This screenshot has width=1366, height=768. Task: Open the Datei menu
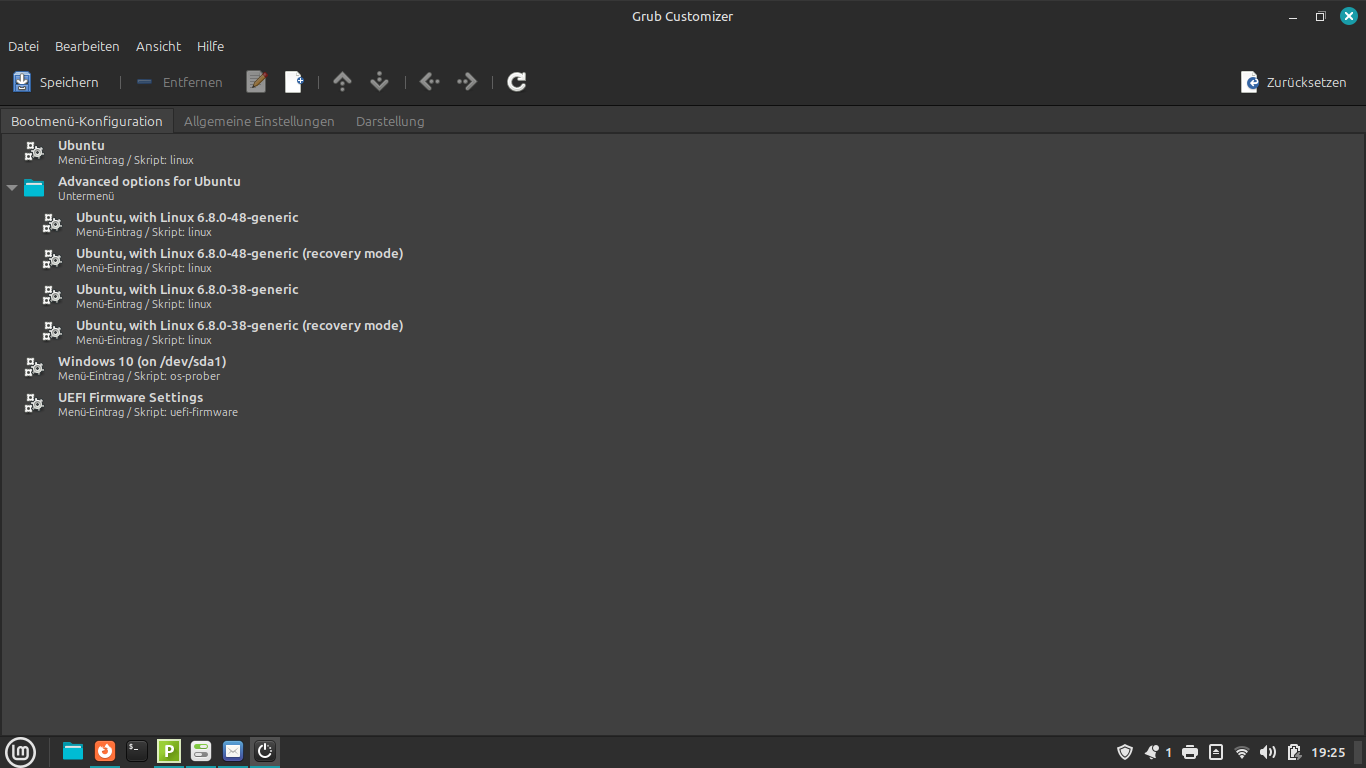click(x=23, y=46)
